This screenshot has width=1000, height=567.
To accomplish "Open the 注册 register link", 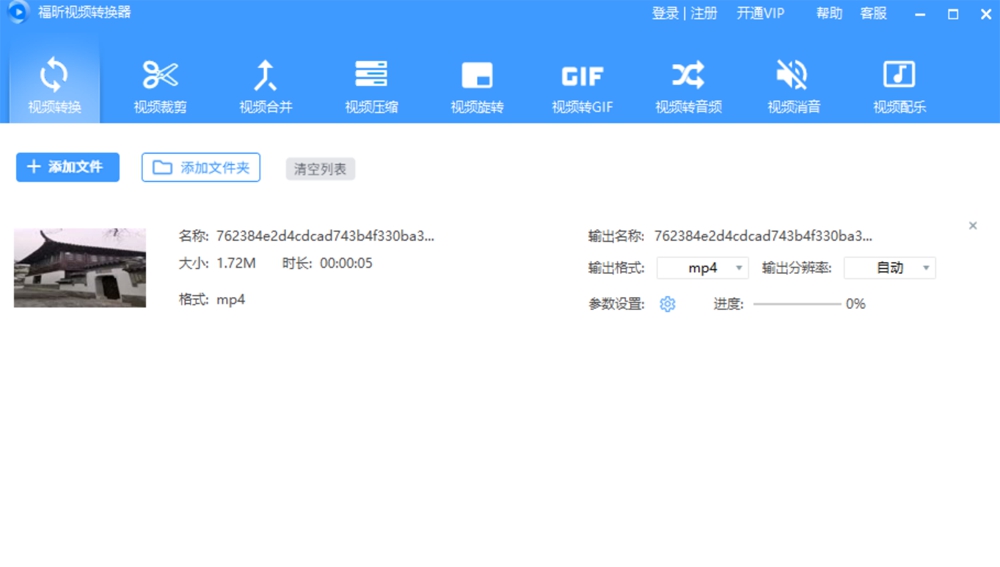I will pyautogui.click(x=704, y=13).
